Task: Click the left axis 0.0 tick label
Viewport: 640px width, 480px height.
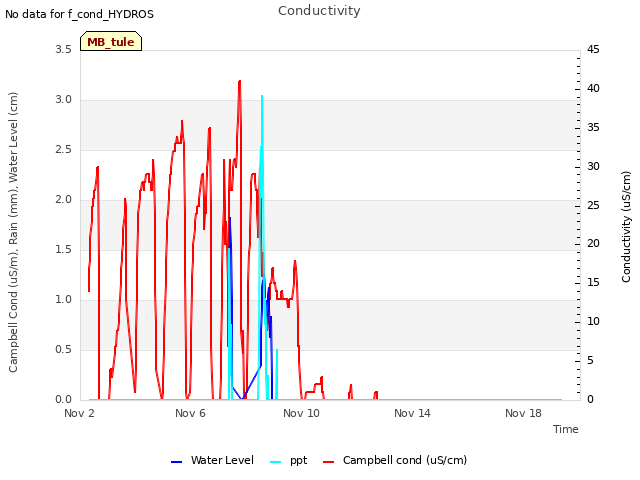Action: (x=63, y=400)
